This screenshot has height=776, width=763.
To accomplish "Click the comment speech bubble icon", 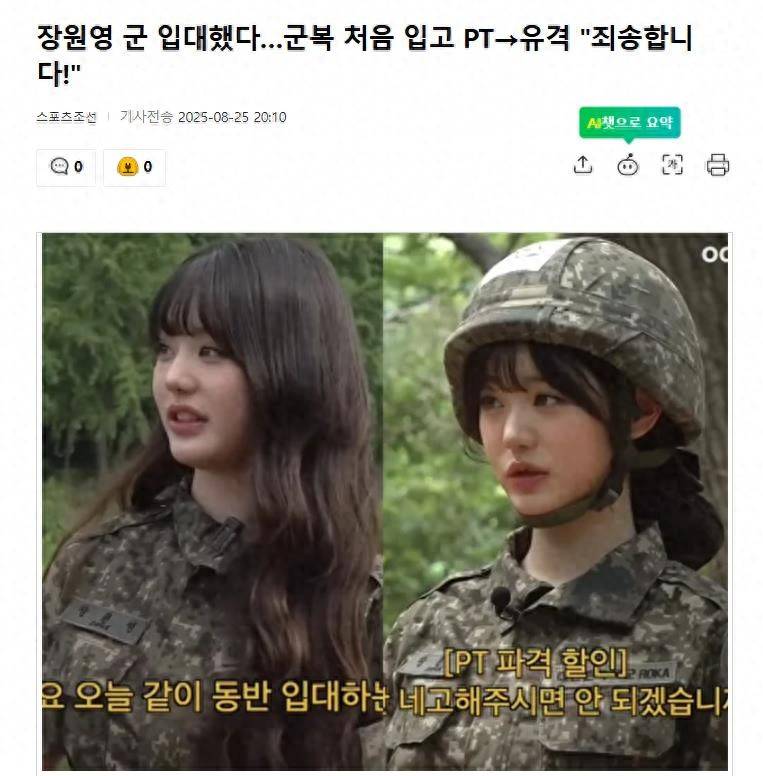I will pos(59,166).
